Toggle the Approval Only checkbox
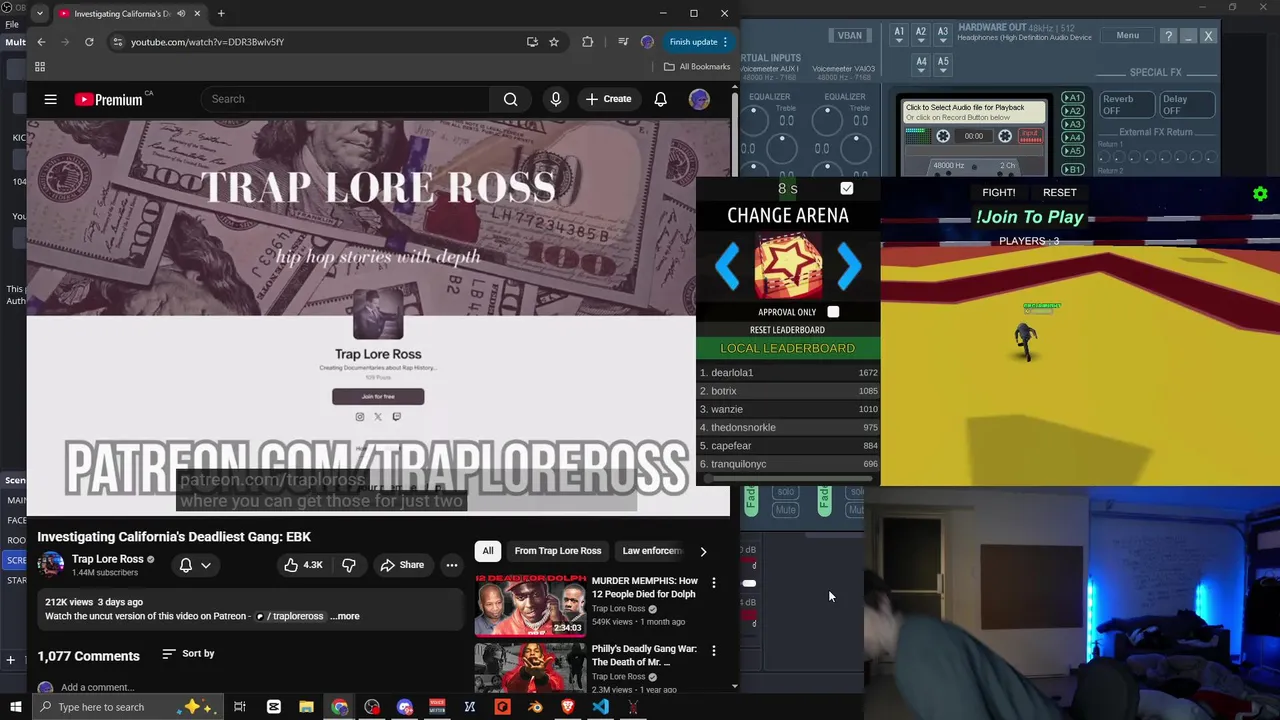 833,312
